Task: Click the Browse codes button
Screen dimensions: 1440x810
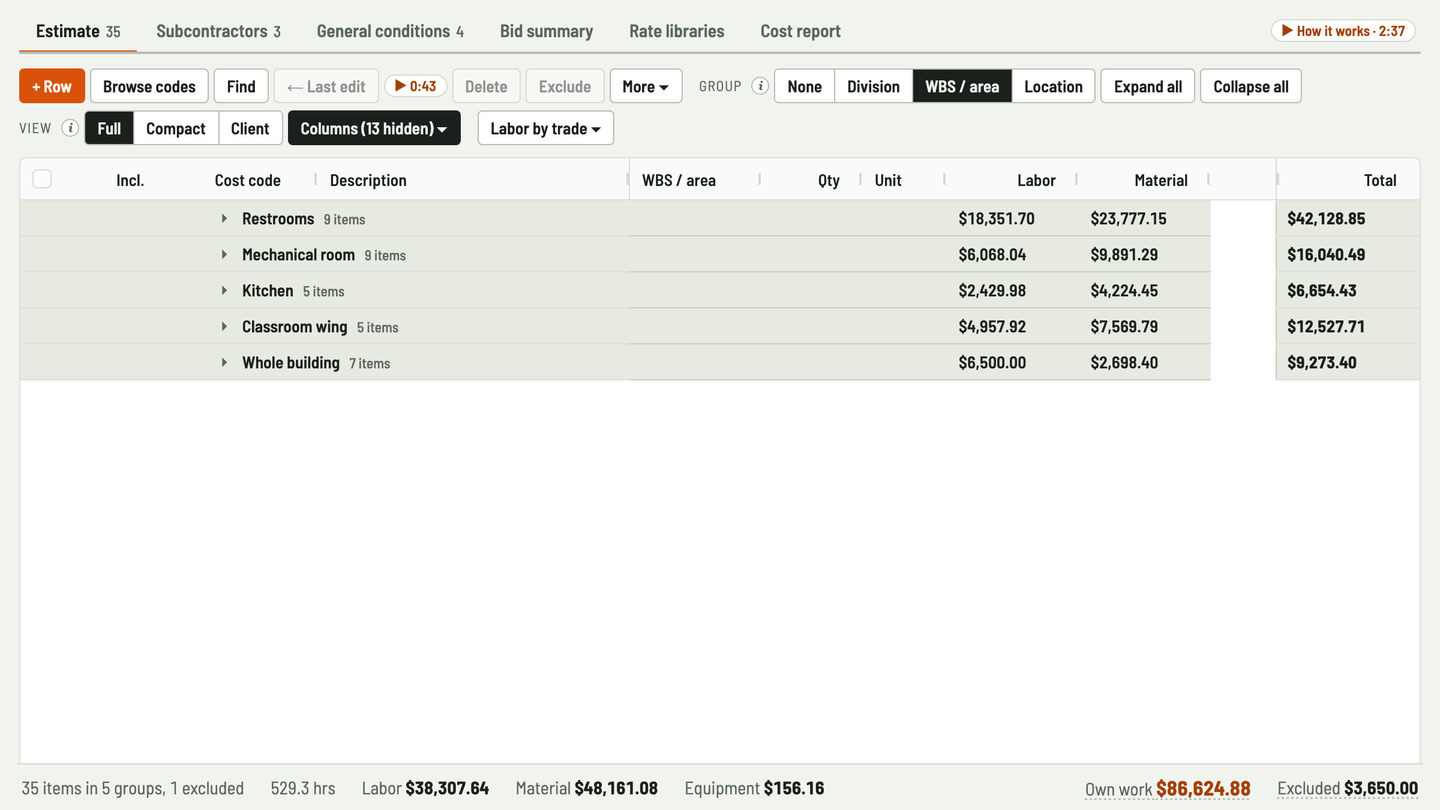Action: tap(149, 86)
